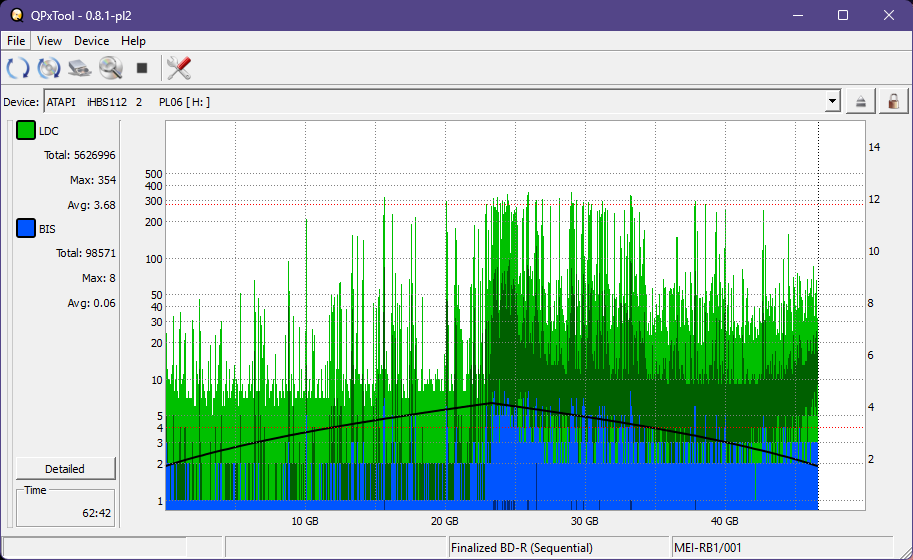Click the 'Device:' label

click(21, 102)
